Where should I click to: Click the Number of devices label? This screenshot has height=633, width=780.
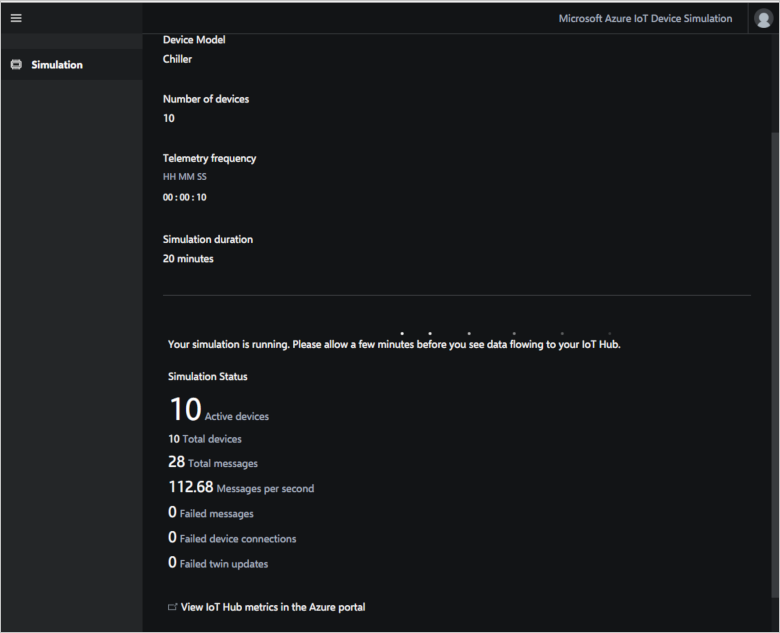[x=206, y=99]
